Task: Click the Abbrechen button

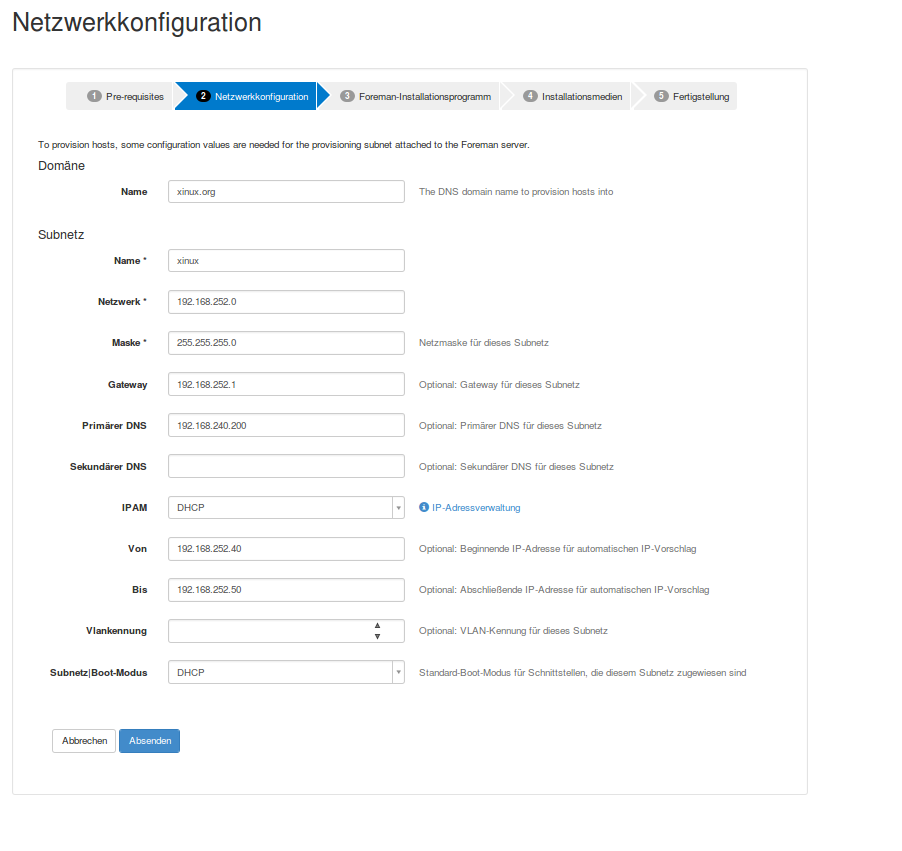Action: 84,741
